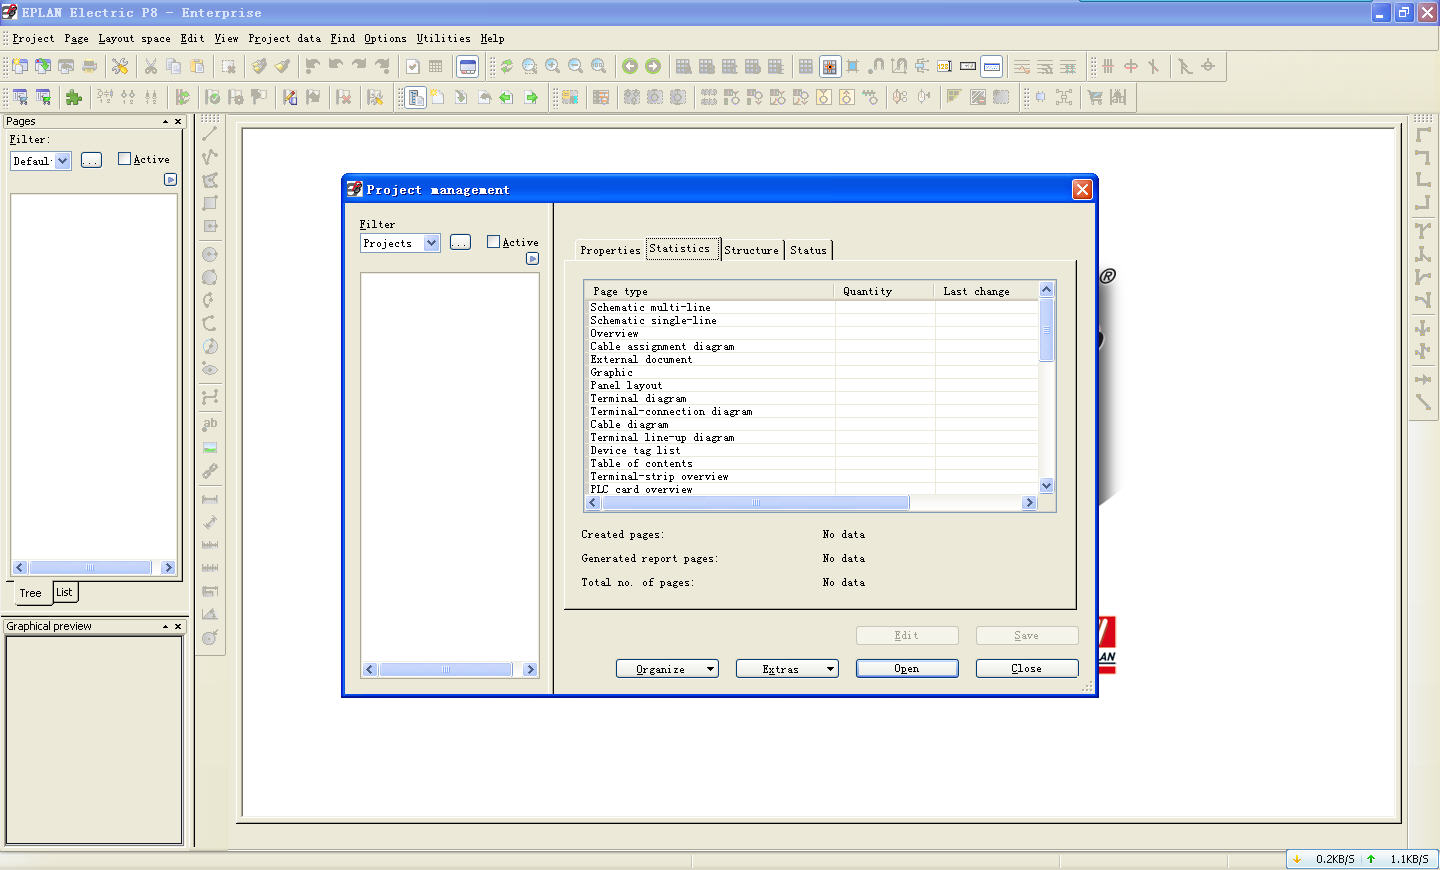Click the Close button in dialog
This screenshot has width=1440, height=870.
[1027, 669]
